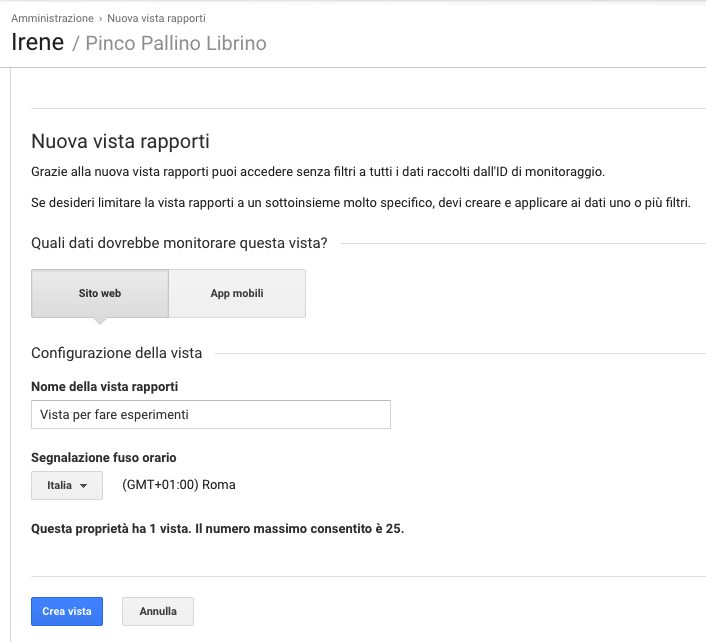Click the Amministrazione breadcrumb link
Screen dimensions: 706x642
[52, 19]
